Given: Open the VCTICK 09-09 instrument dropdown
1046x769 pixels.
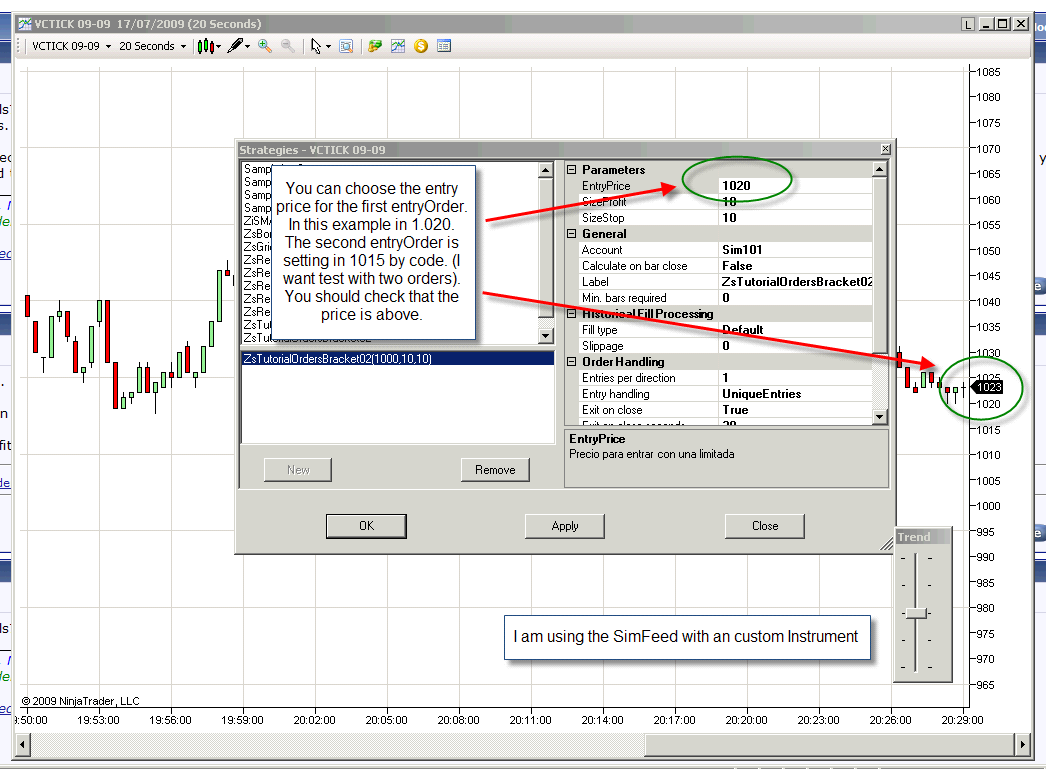Looking at the screenshot, I should coord(71,46).
